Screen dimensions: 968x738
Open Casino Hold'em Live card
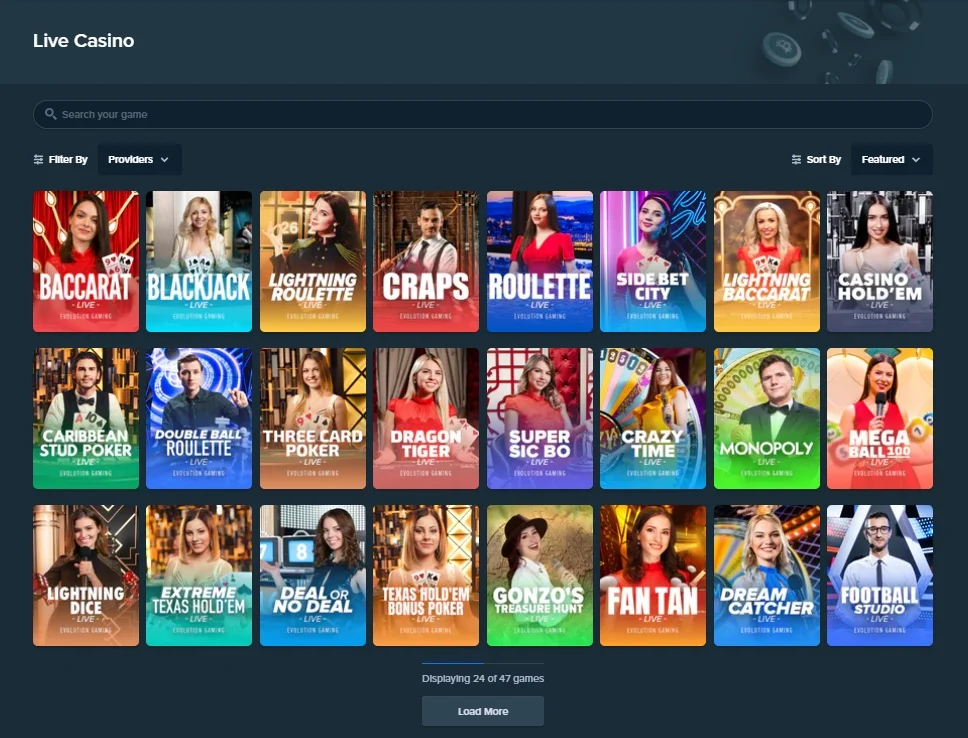click(x=880, y=261)
